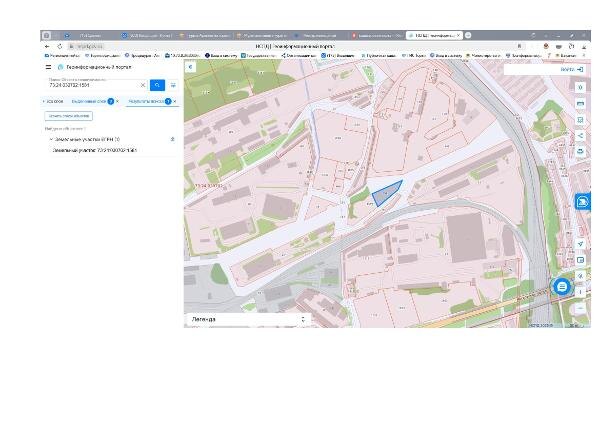Viewport: 600px width, 424px height.
Task: Click the login link on the map
Action: tap(572, 70)
